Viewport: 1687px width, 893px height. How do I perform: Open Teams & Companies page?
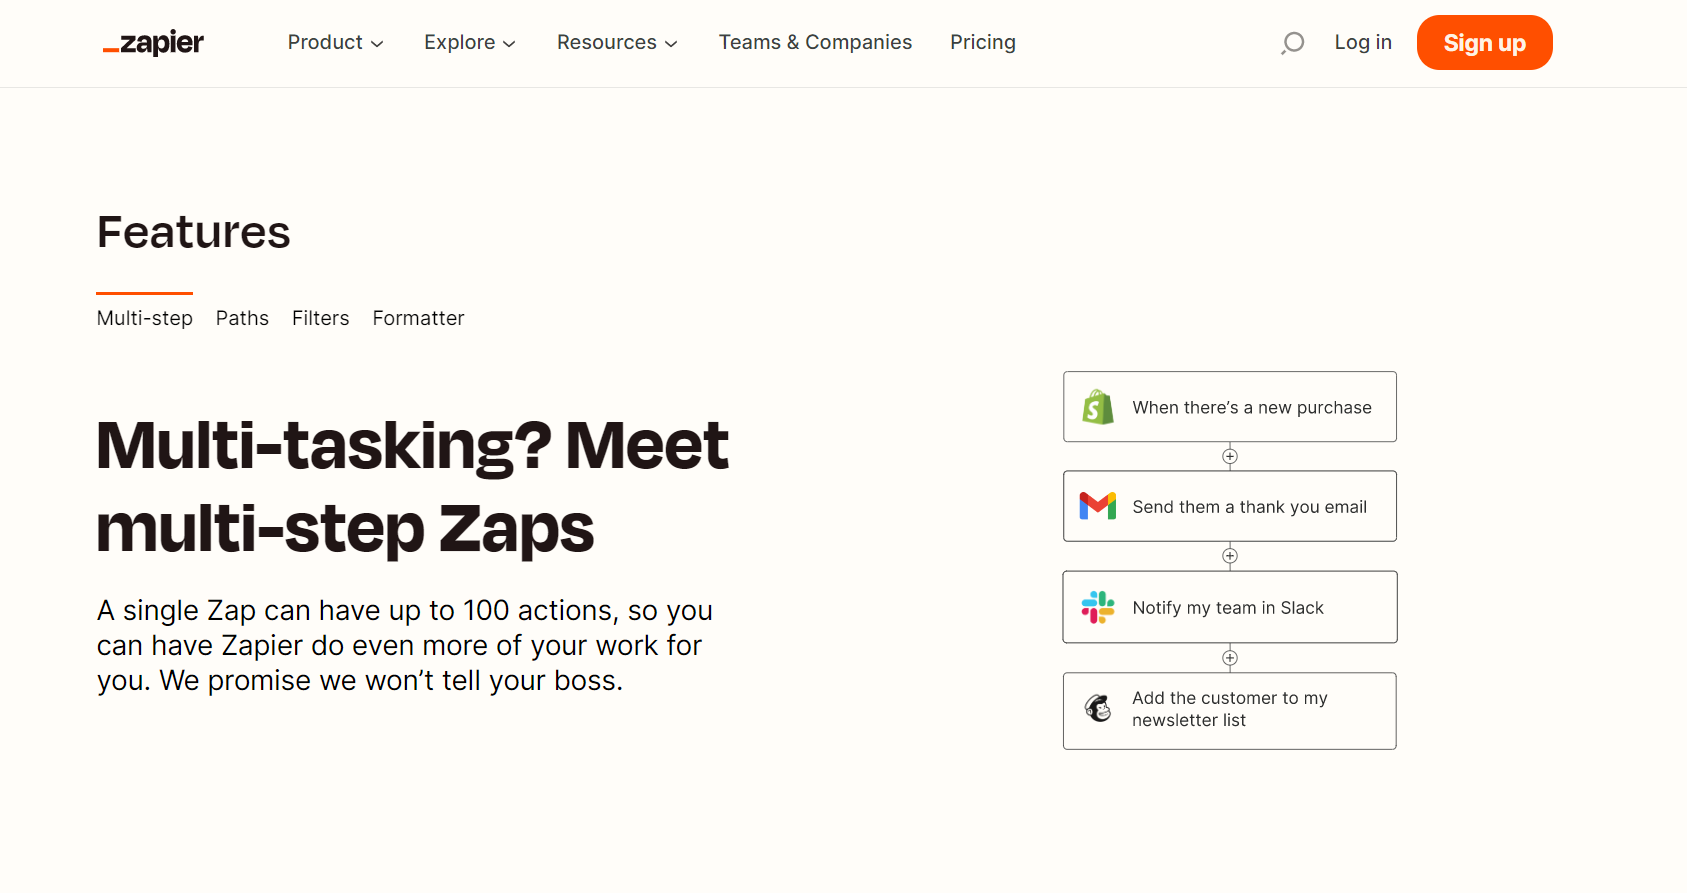click(x=815, y=42)
